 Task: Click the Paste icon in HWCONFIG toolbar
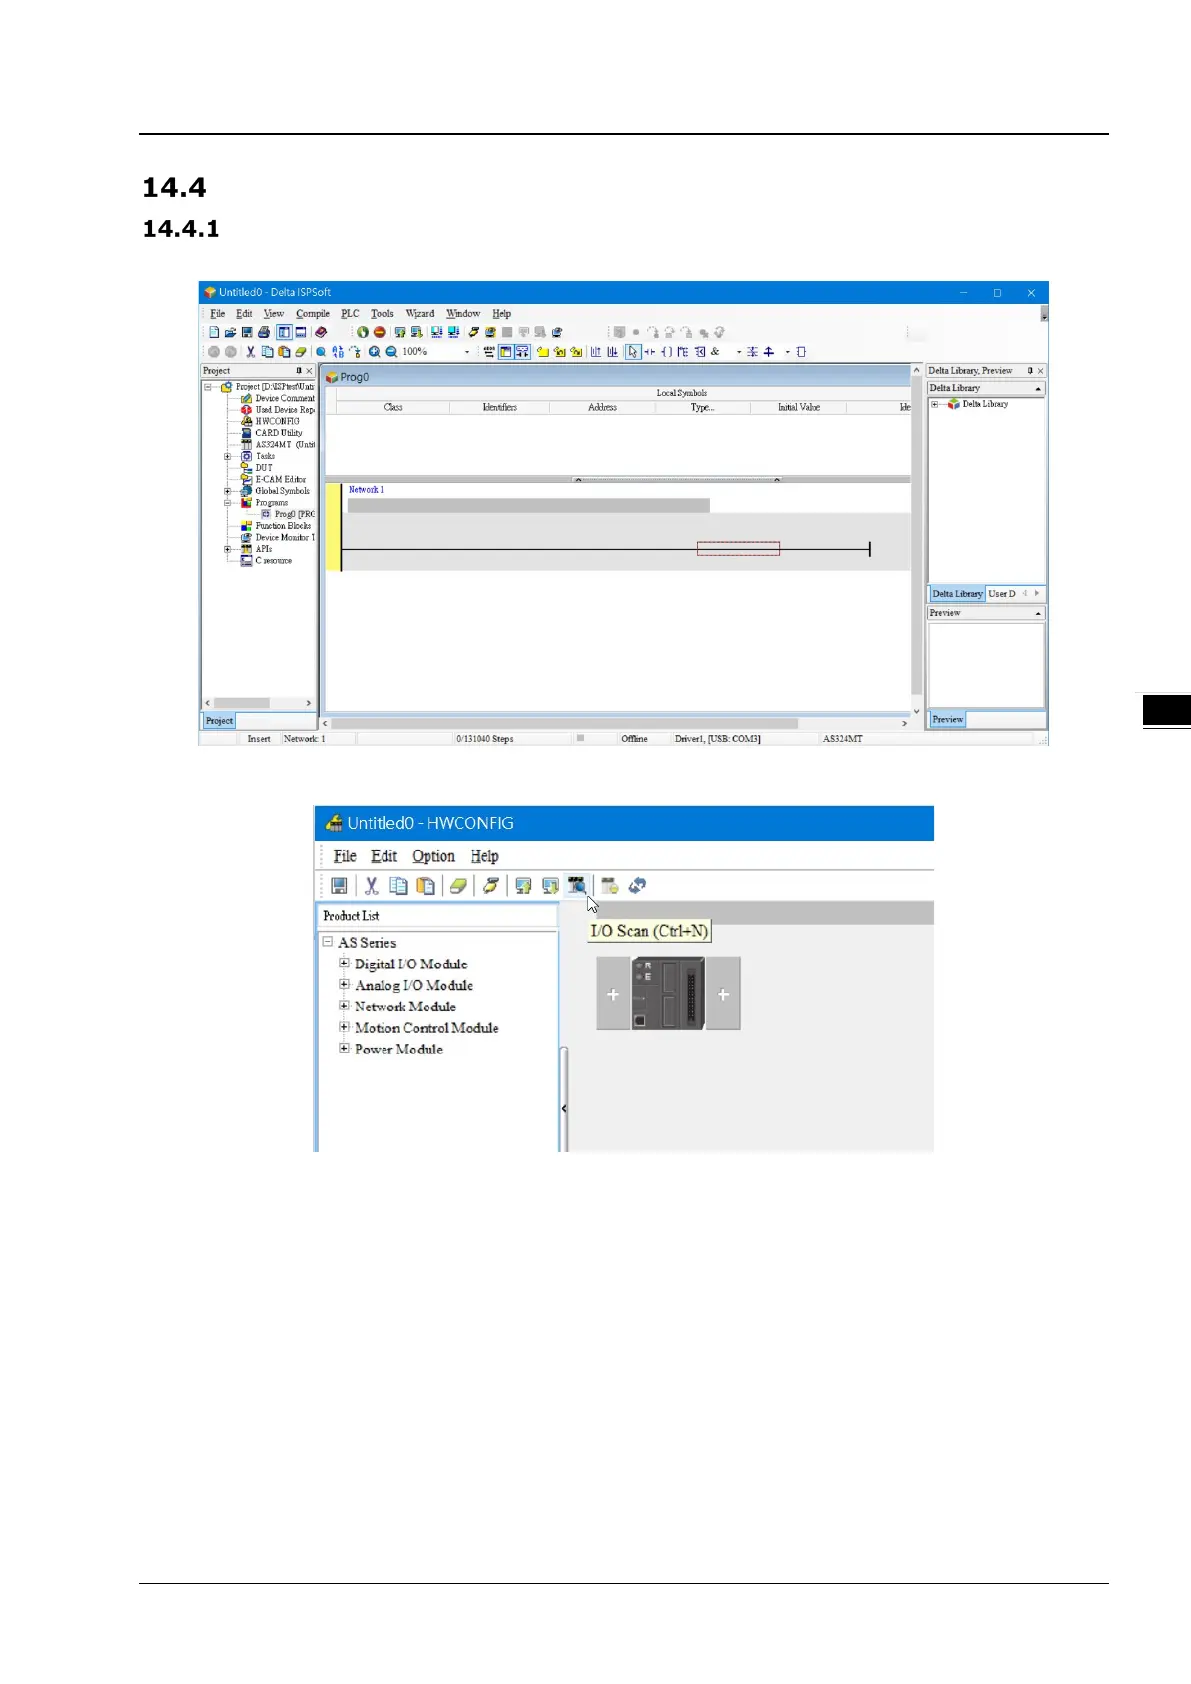coord(425,885)
